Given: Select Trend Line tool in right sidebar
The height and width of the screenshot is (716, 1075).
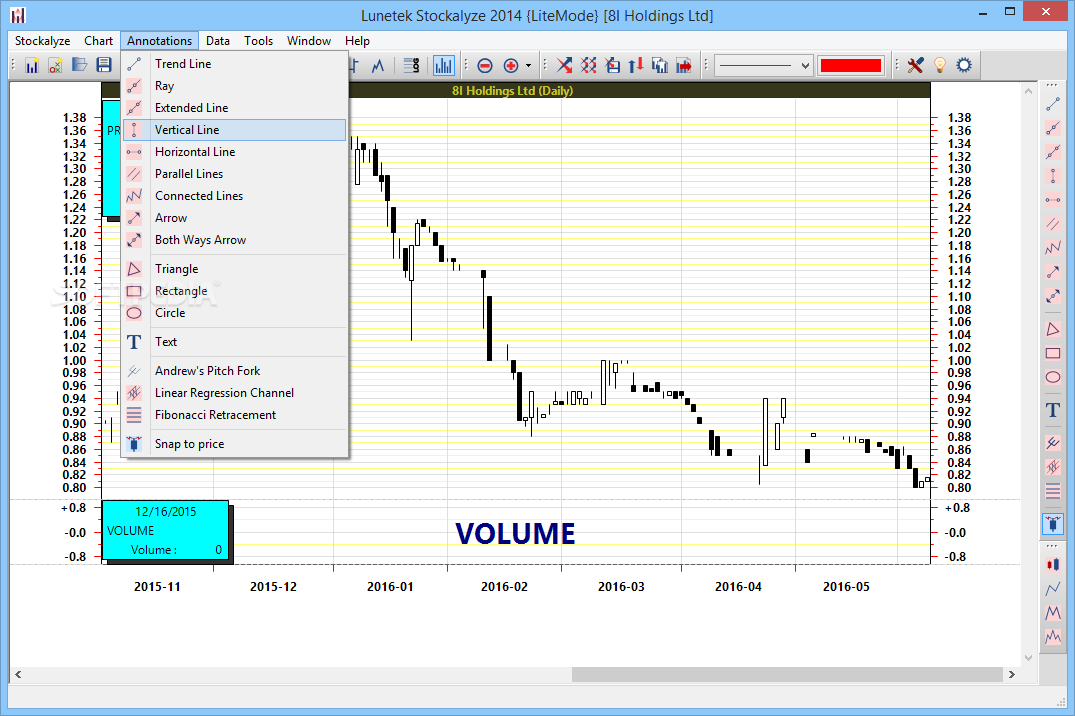Looking at the screenshot, I should point(1052,104).
